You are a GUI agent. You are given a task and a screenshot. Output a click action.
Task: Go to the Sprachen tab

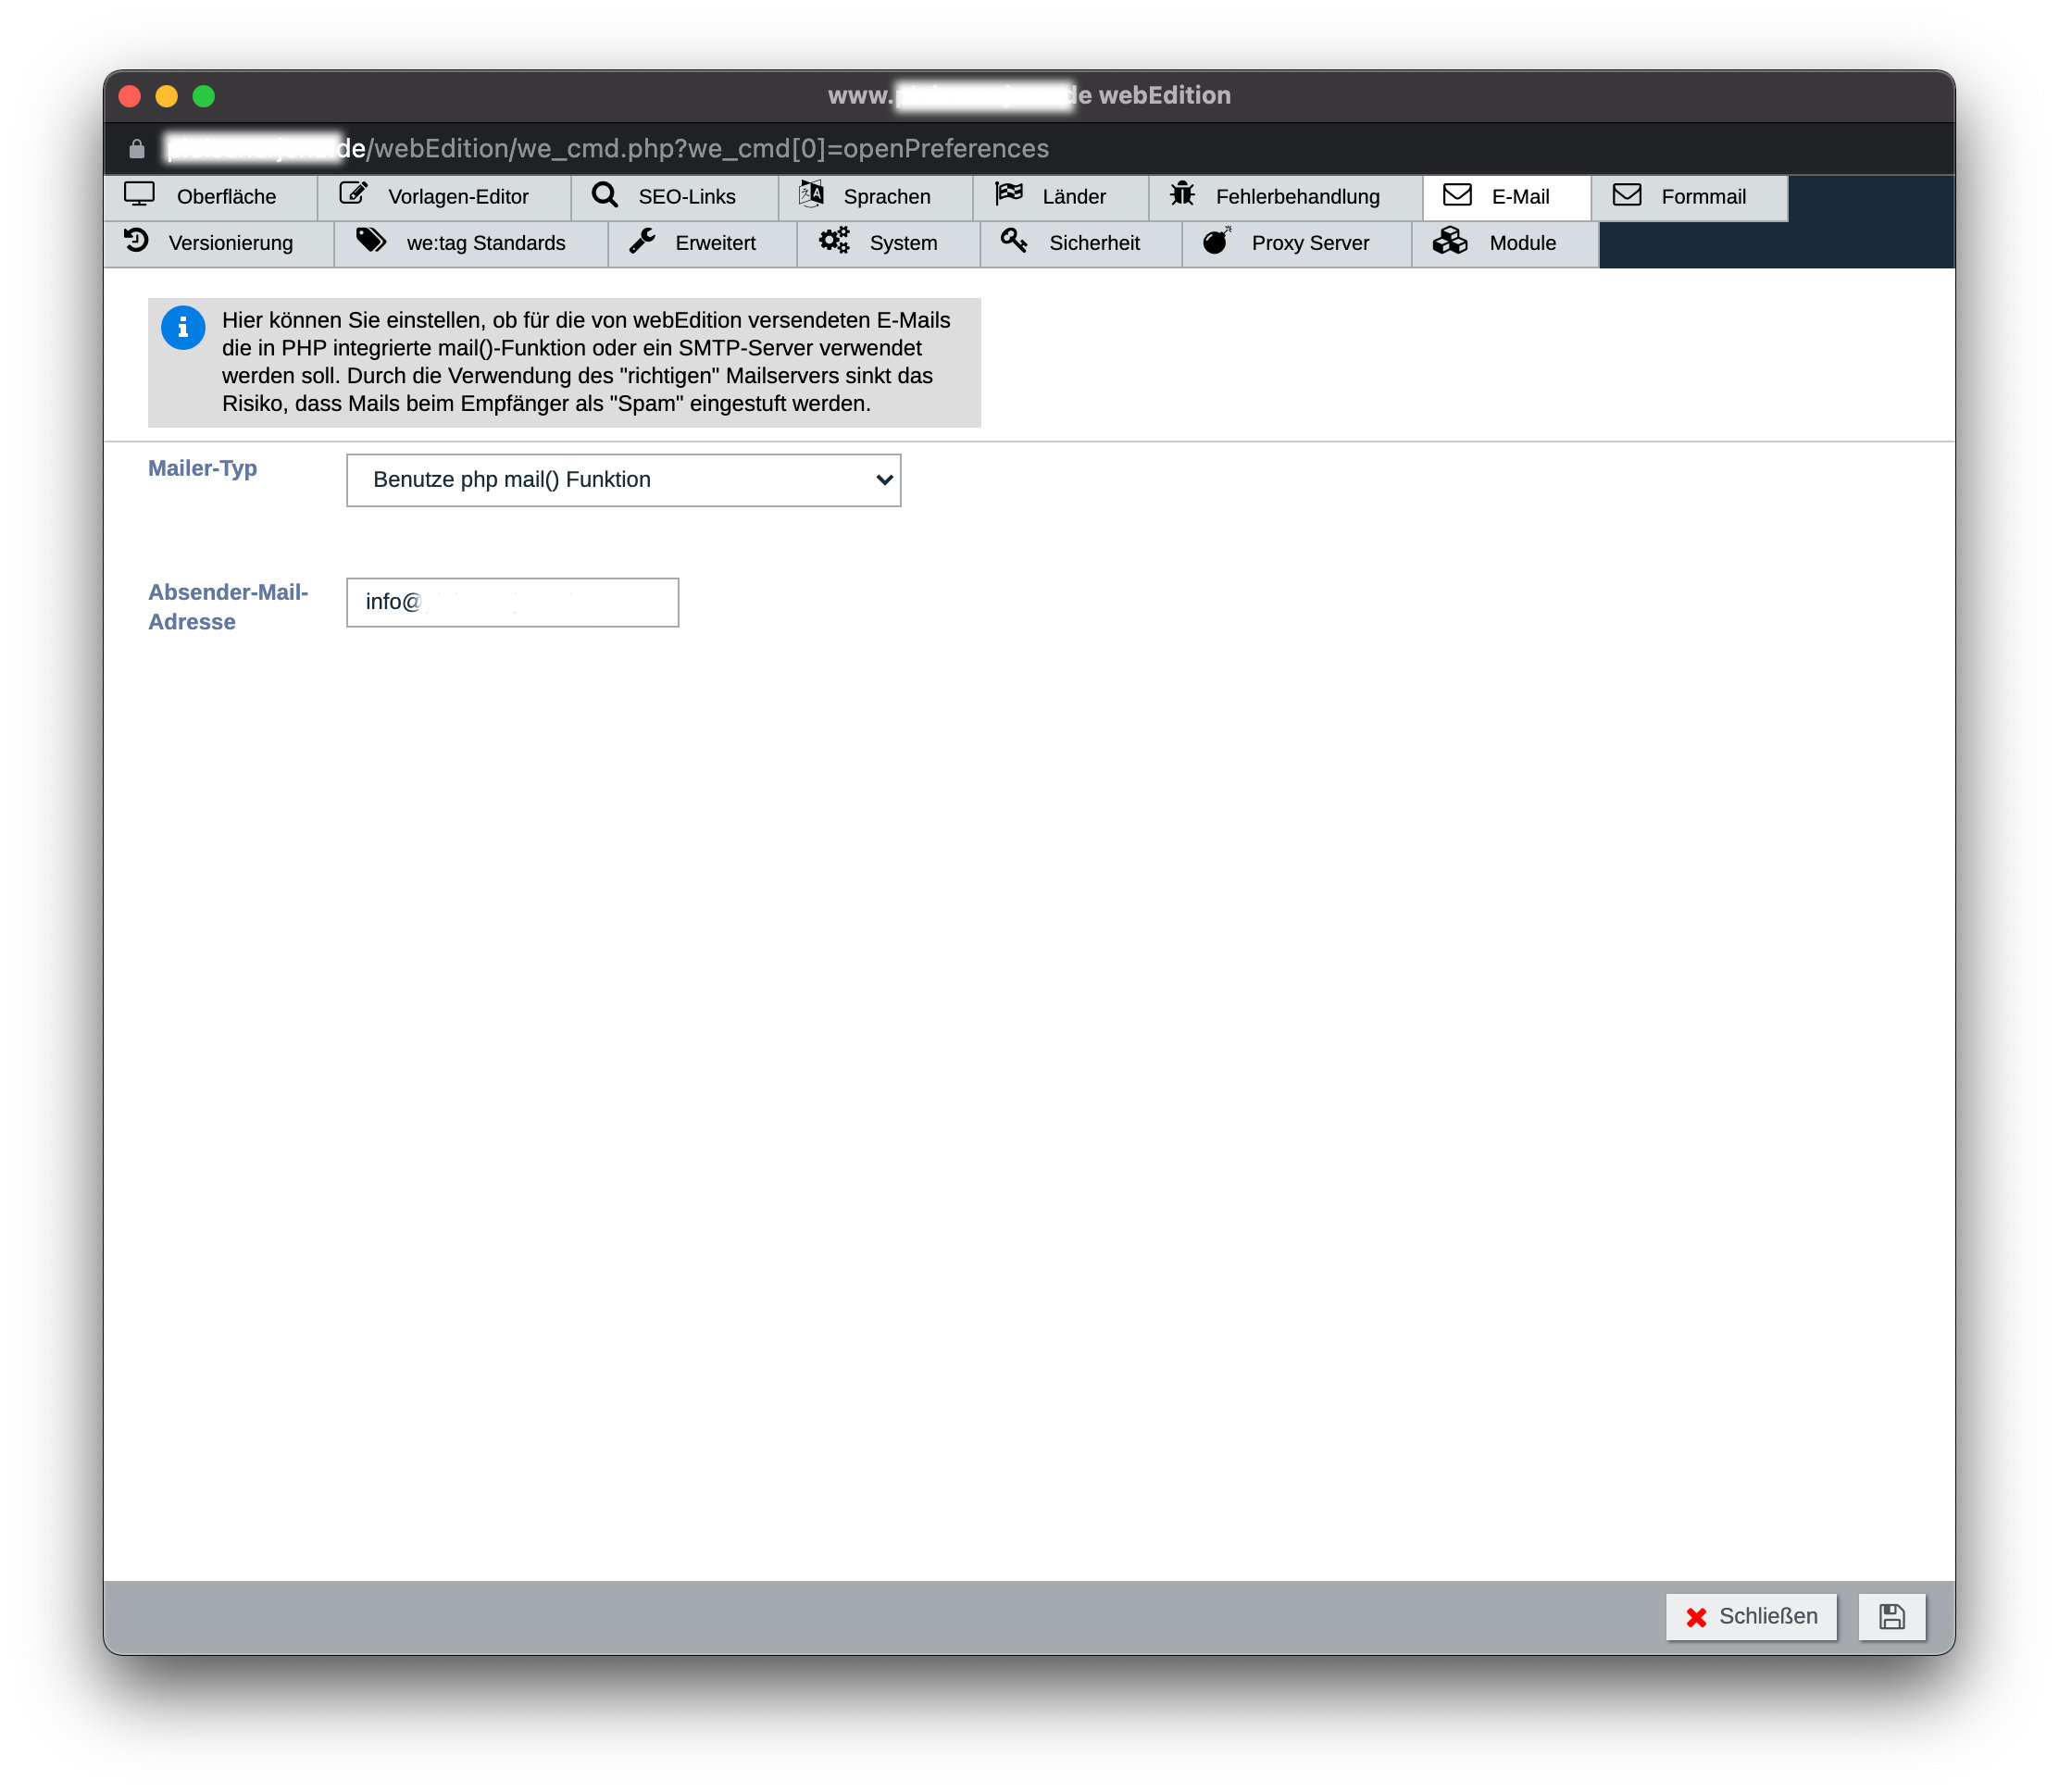[875, 197]
